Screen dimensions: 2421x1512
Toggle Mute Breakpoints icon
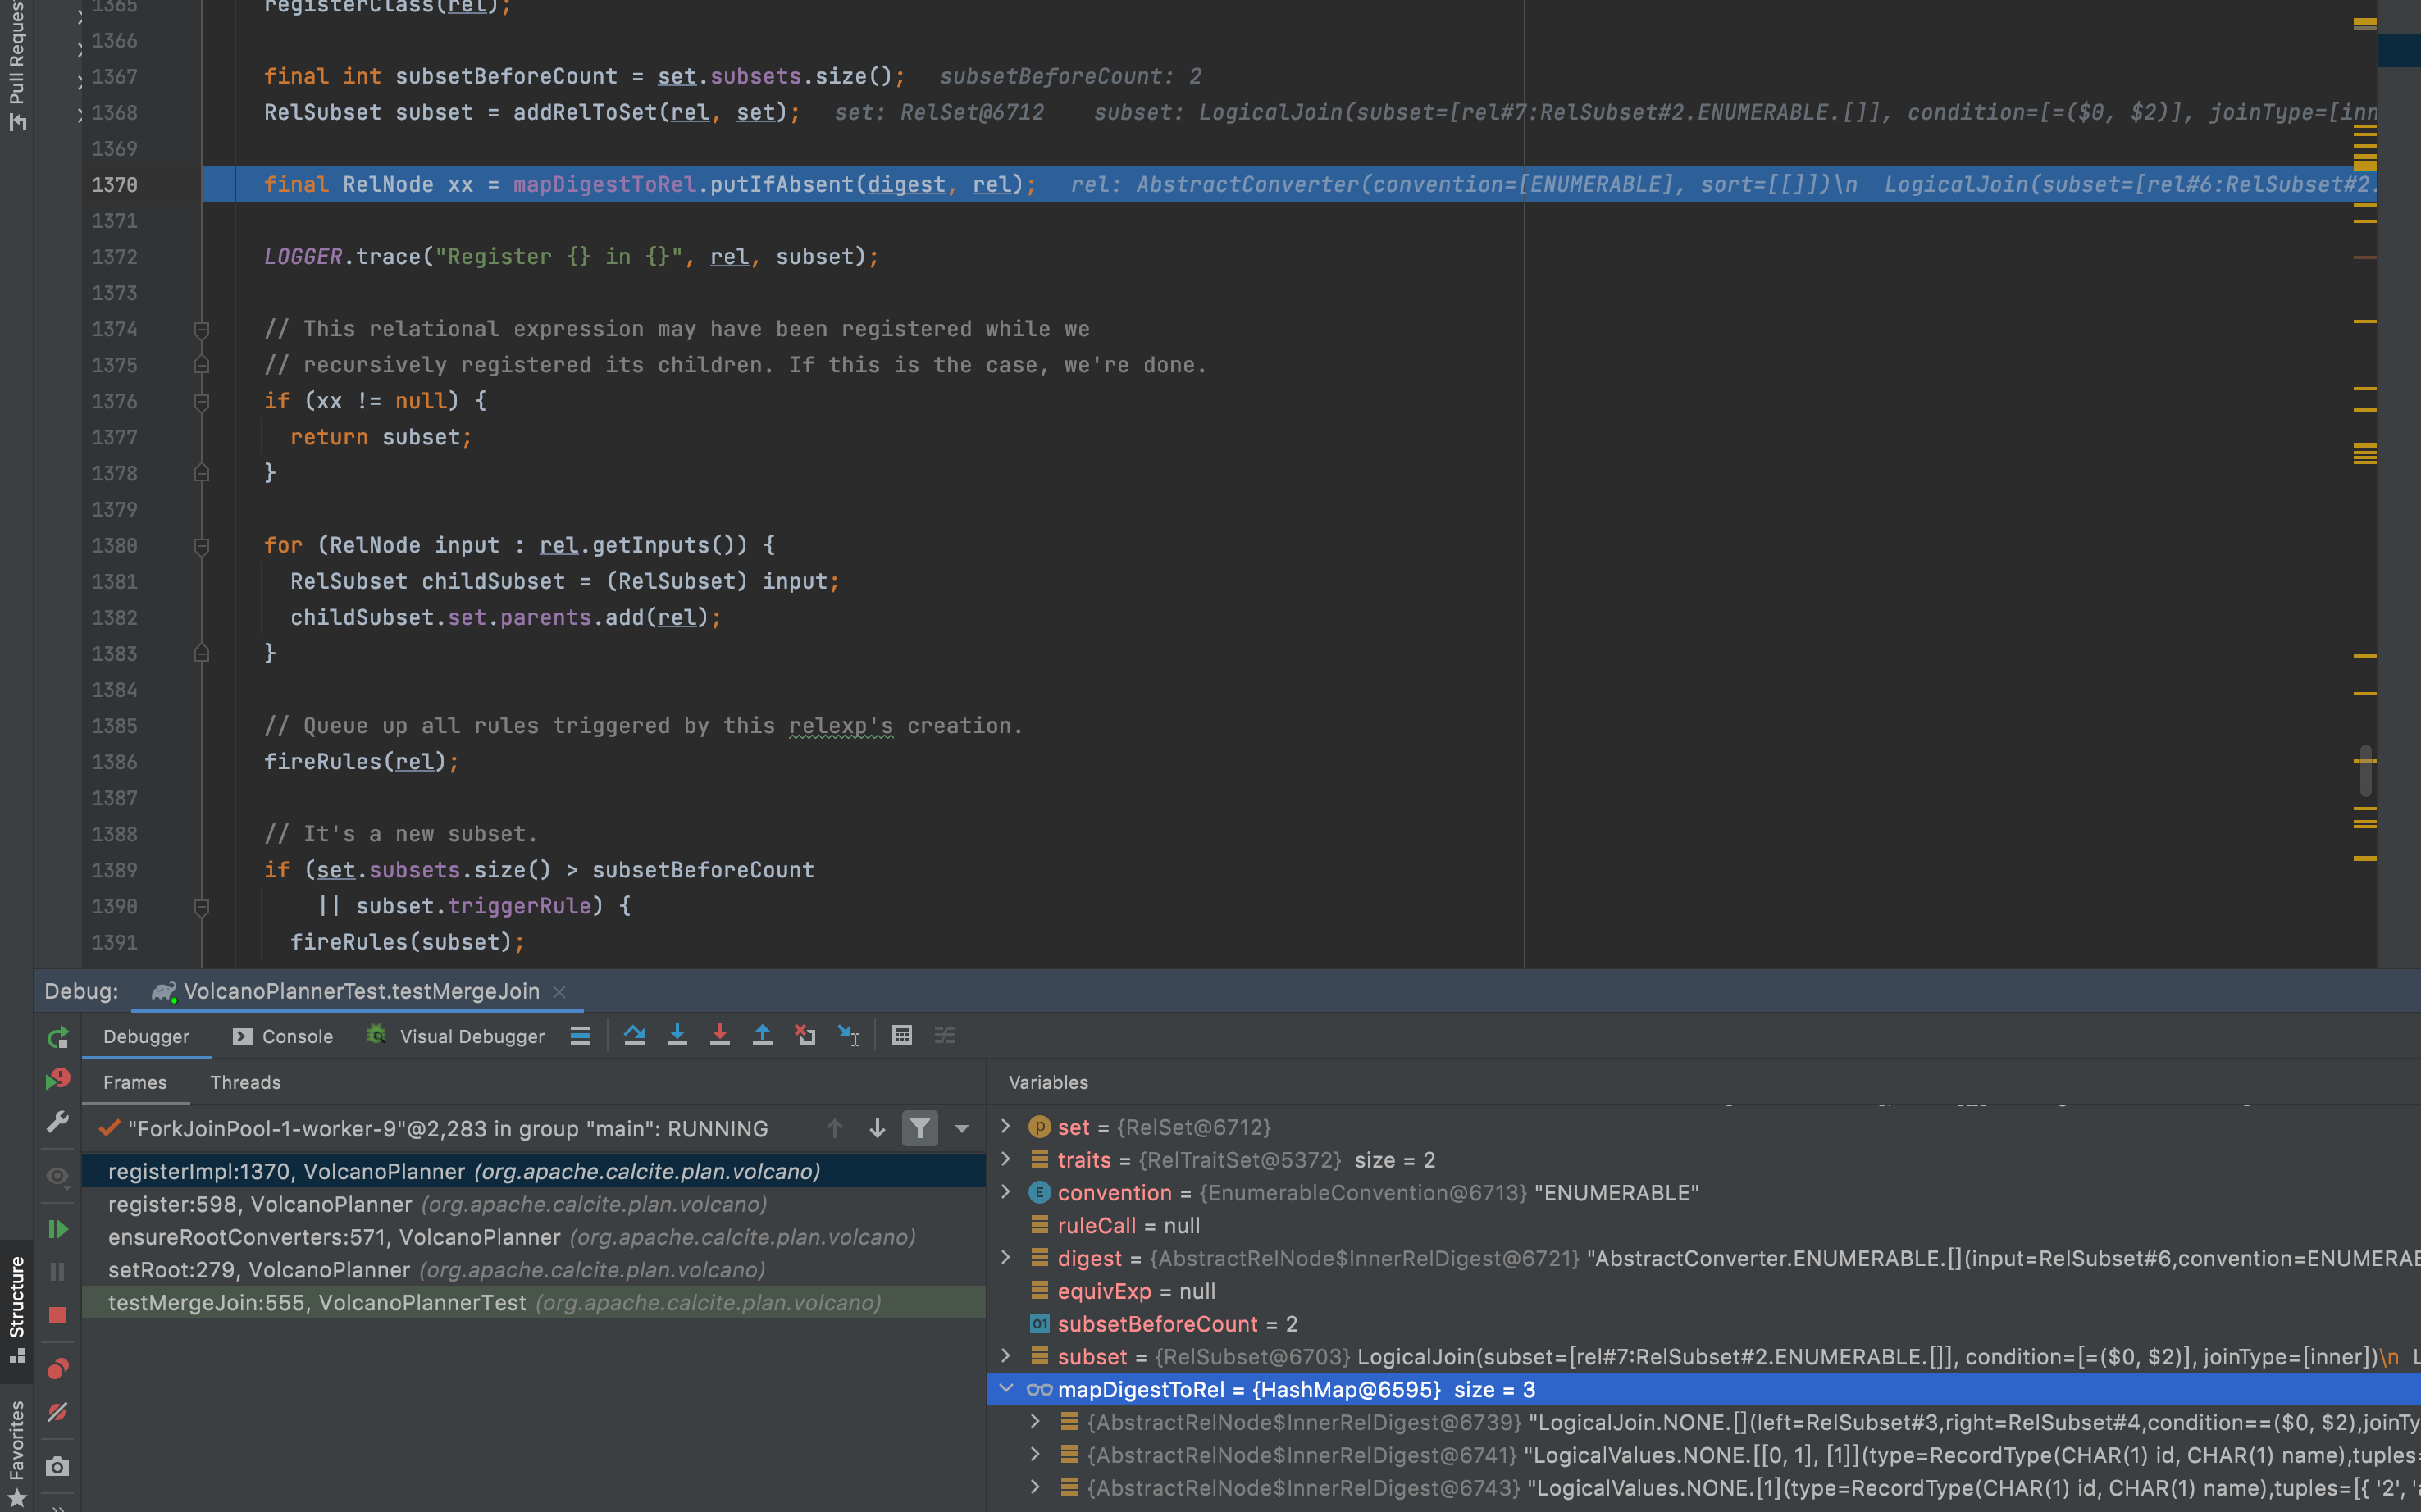point(57,1412)
